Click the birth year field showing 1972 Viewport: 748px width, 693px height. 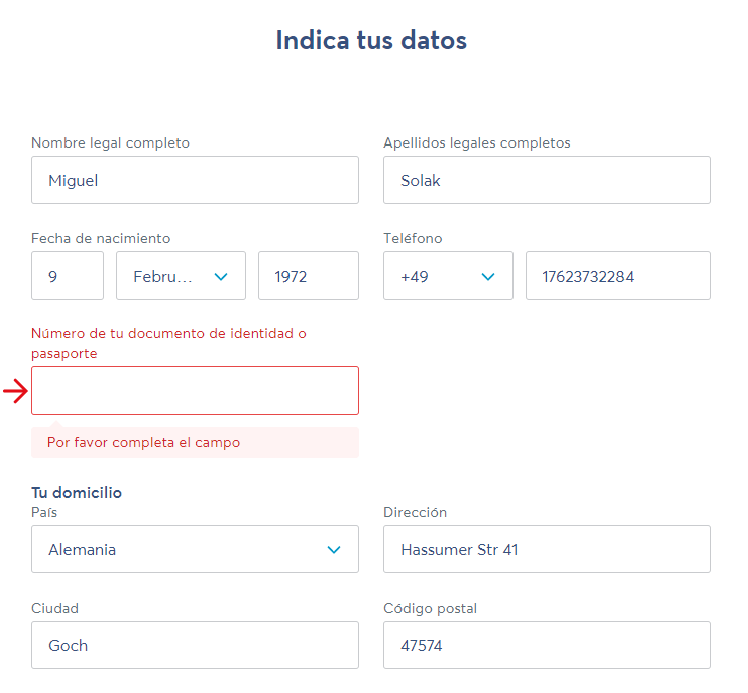tap(308, 276)
